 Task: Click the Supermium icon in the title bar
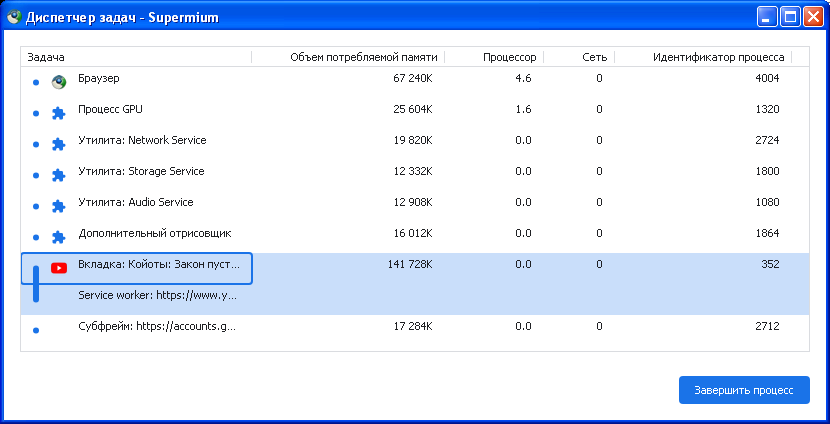[x=14, y=17]
